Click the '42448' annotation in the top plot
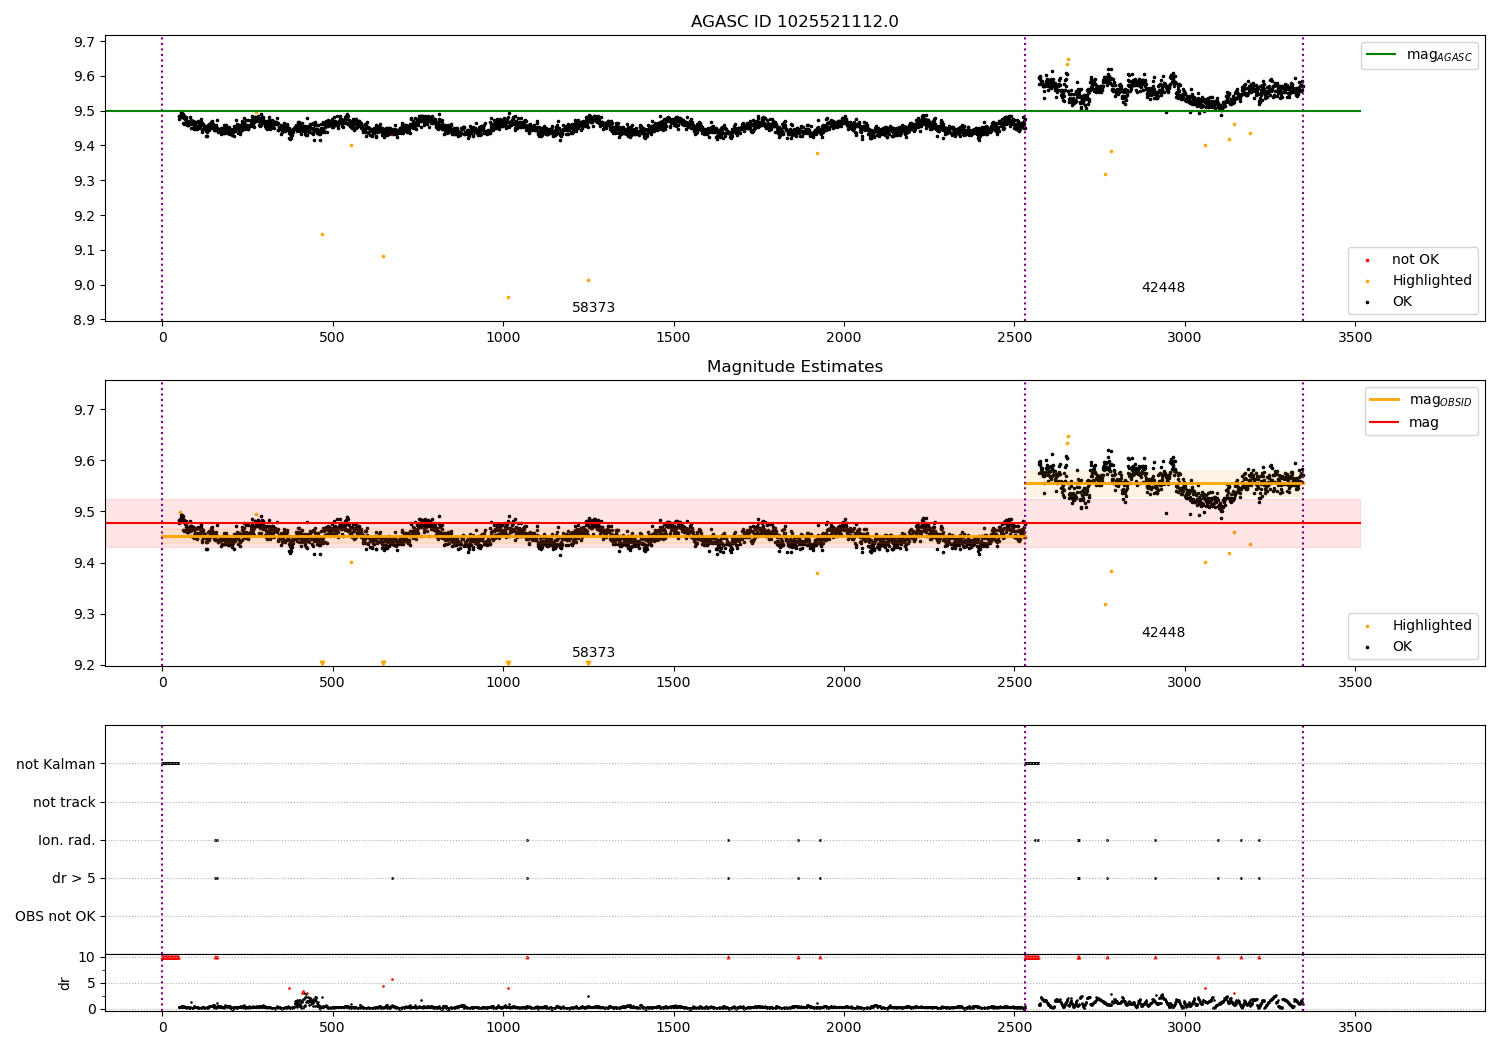 tap(1163, 288)
